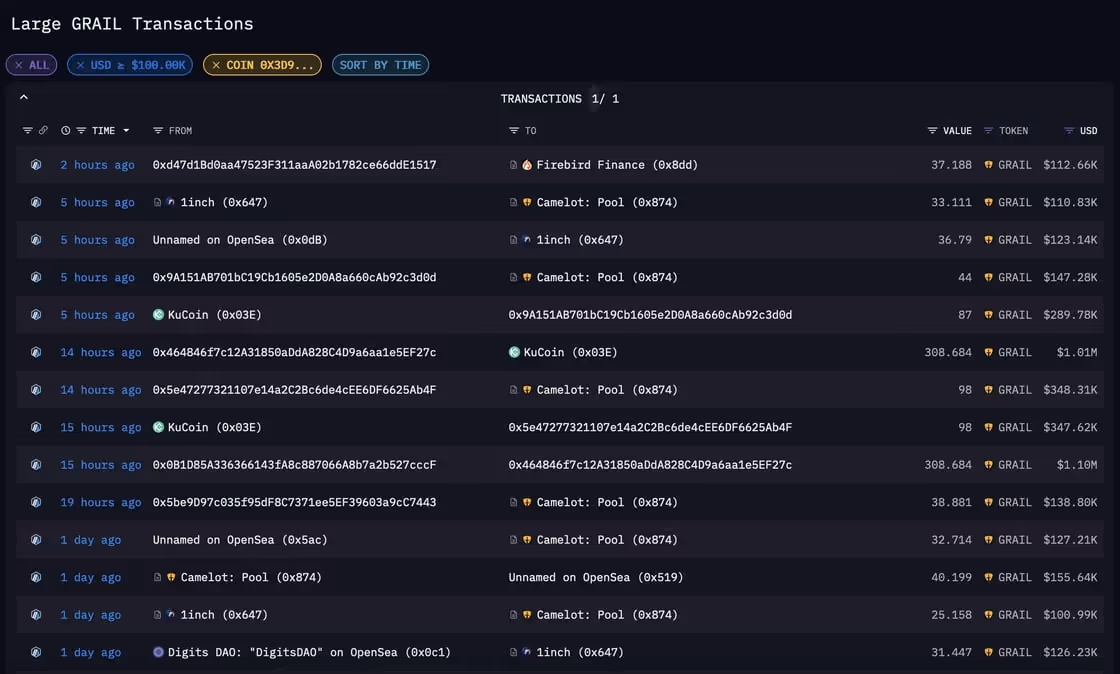The height and width of the screenshot is (674, 1120).
Task: Click the GRAIL token icon in the $112.66K row
Action: pyautogui.click(x=989, y=165)
